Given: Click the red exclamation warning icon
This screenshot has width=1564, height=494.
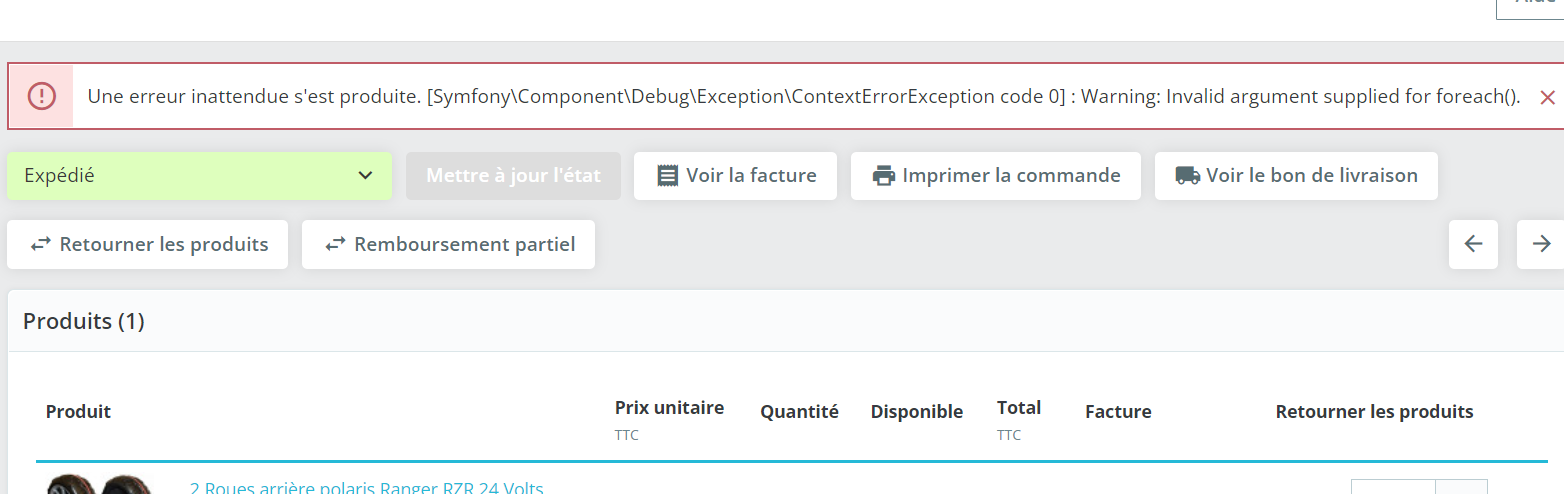Looking at the screenshot, I should click(x=41, y=96).
